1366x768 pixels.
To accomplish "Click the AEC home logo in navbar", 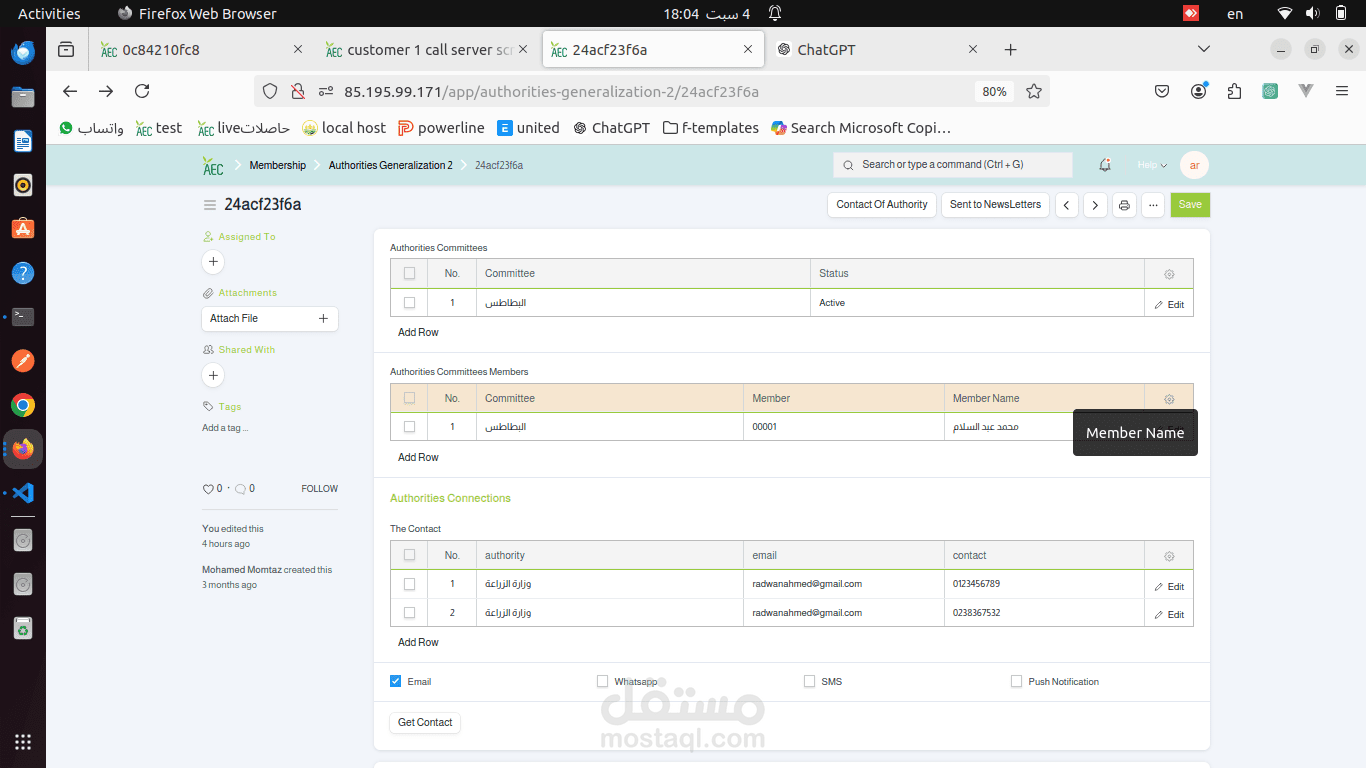I will coord(212,166).
